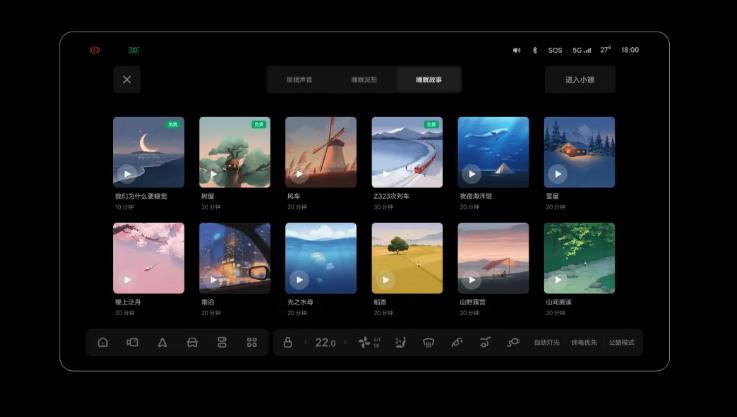Open the car settings icon in dock
The height and width of the screenshot is (417, 737).
[192, 342]
